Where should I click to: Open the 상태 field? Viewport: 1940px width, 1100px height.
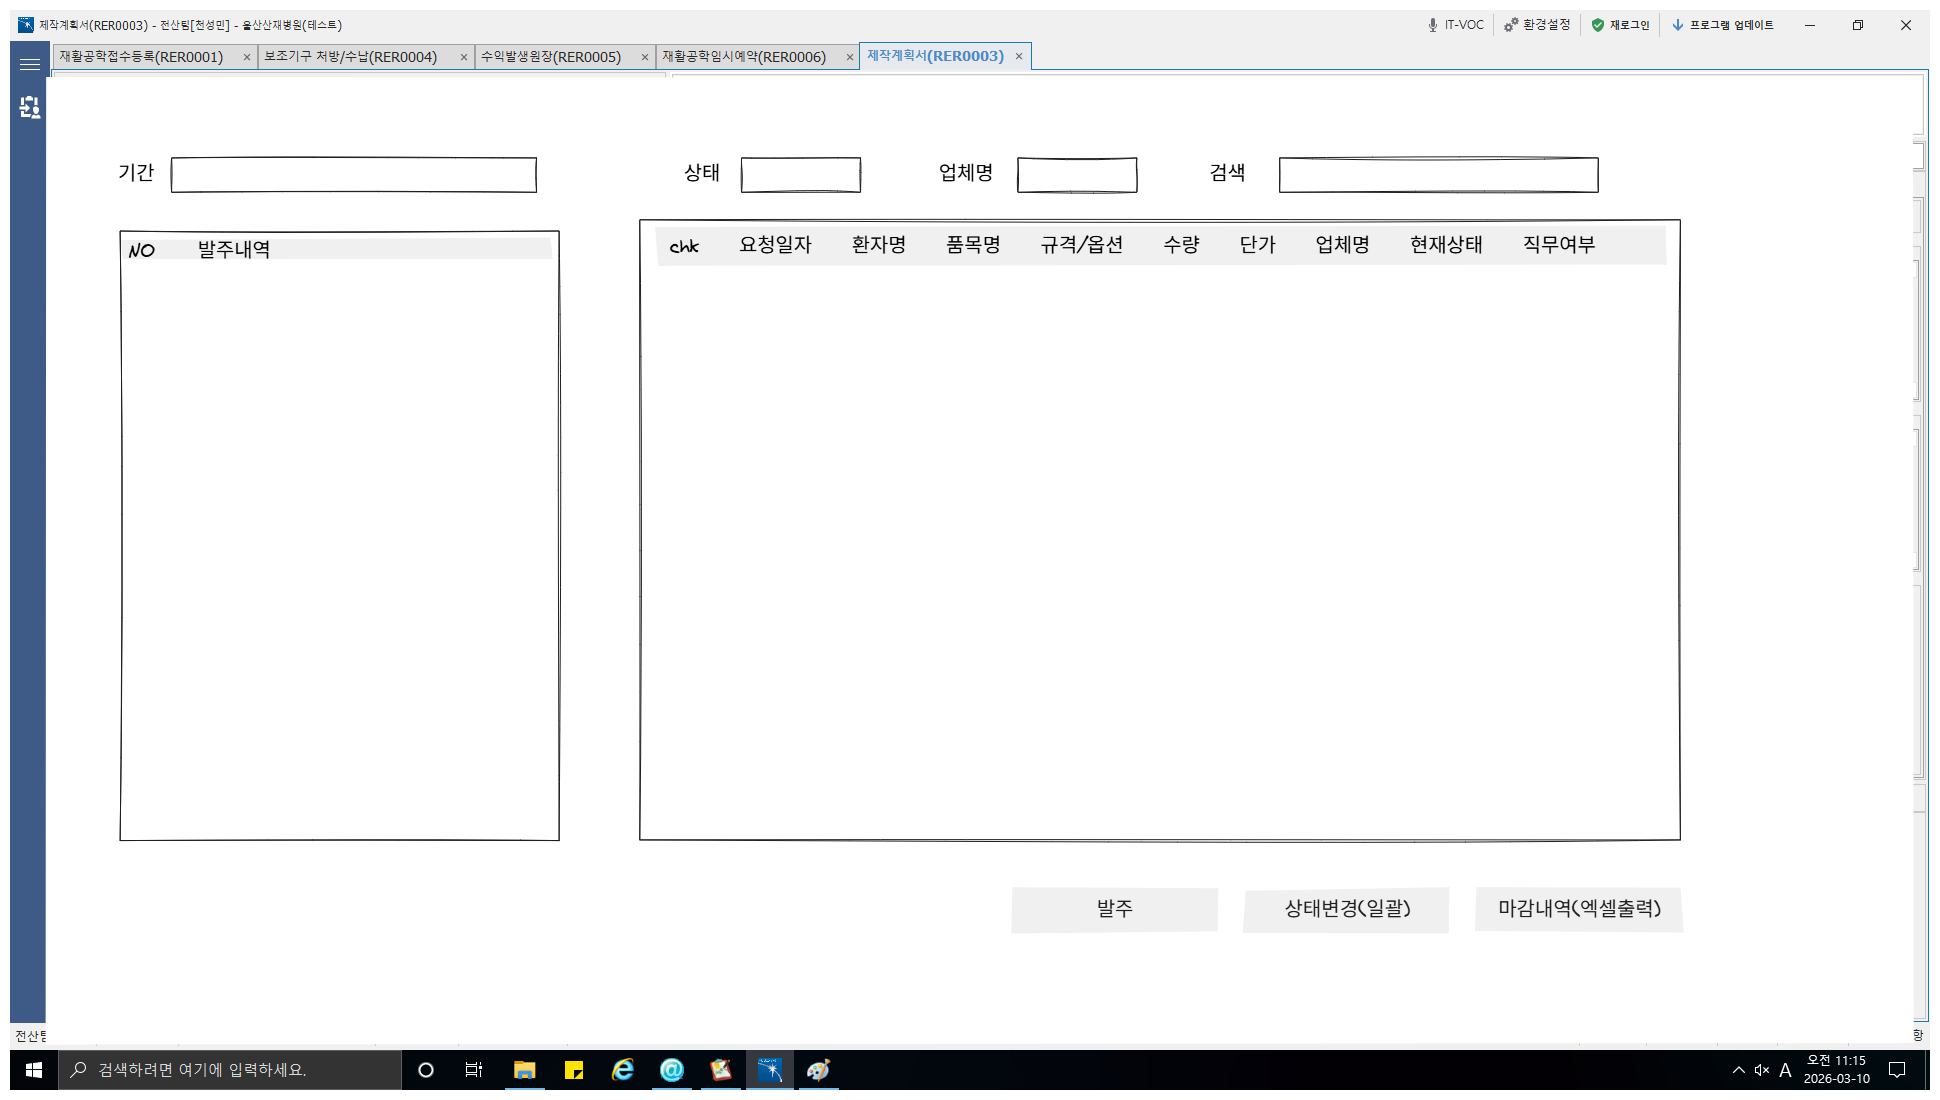(801, 175)
